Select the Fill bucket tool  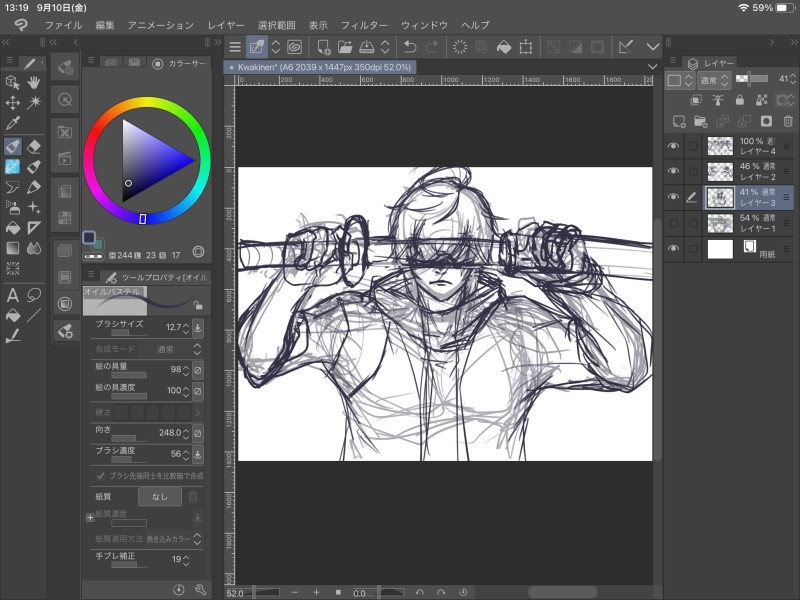point(13,227)
